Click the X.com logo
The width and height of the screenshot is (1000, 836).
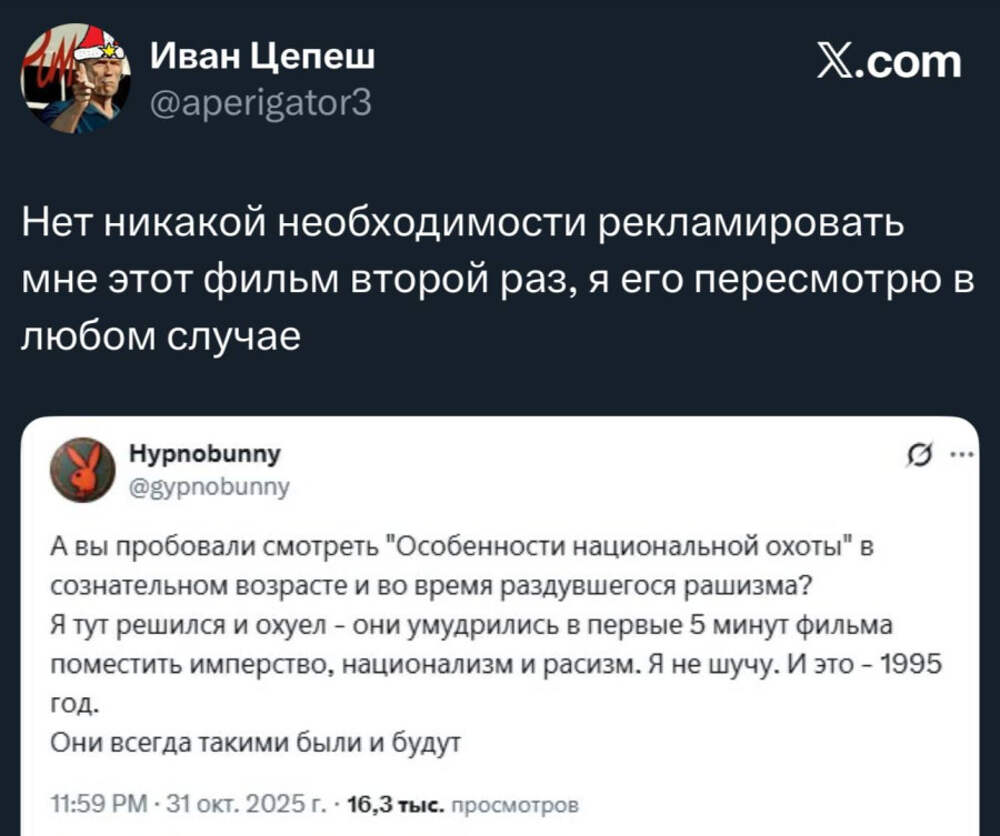pyautogui.click(x=888, y=62)
